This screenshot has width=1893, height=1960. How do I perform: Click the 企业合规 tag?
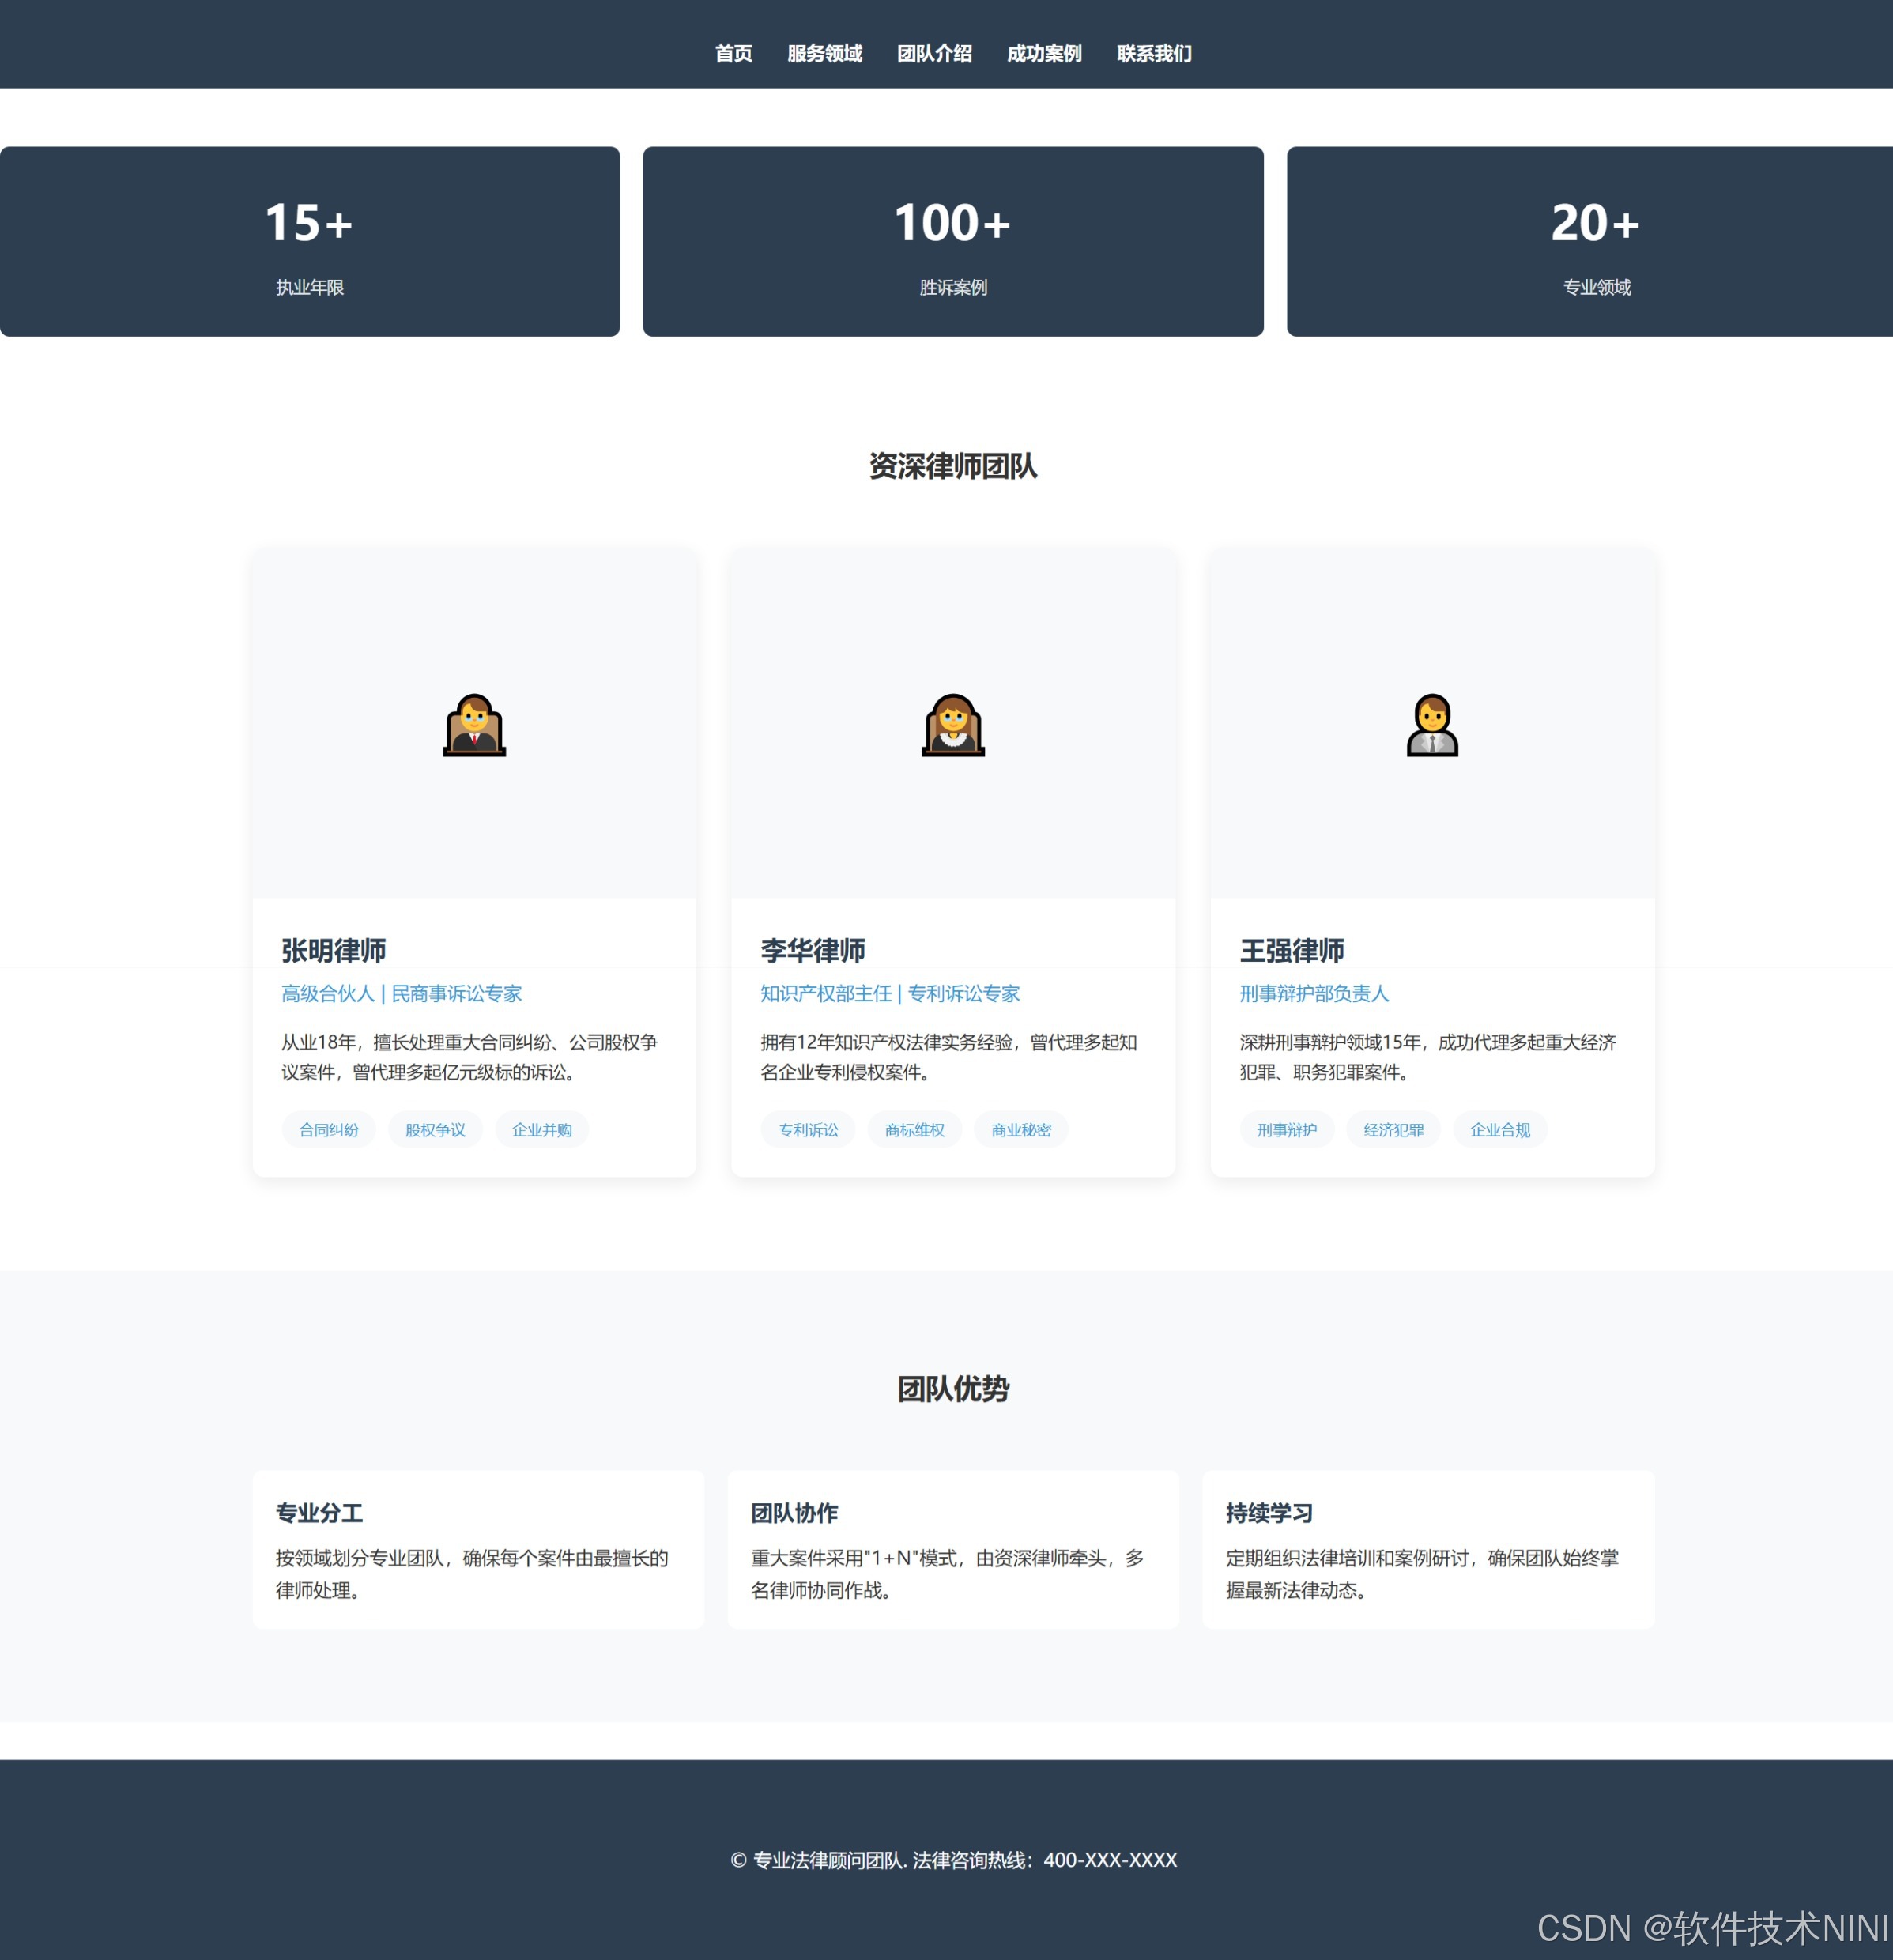[1500, 1130]
